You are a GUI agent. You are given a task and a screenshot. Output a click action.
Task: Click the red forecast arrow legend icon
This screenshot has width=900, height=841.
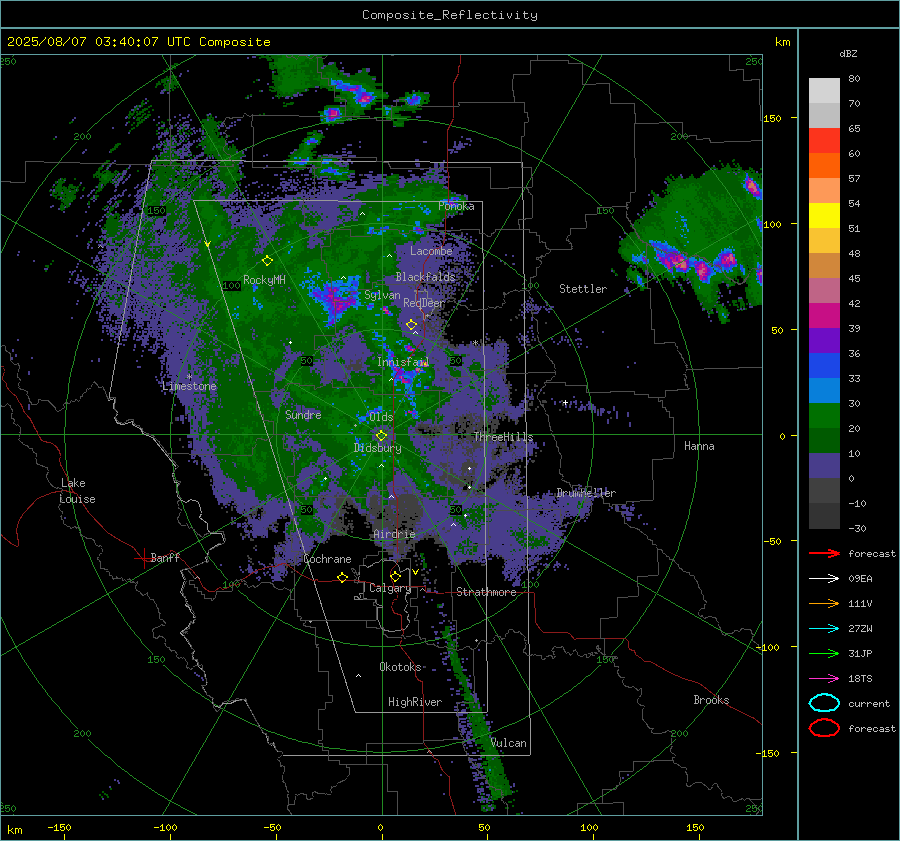tap(824, 553)
